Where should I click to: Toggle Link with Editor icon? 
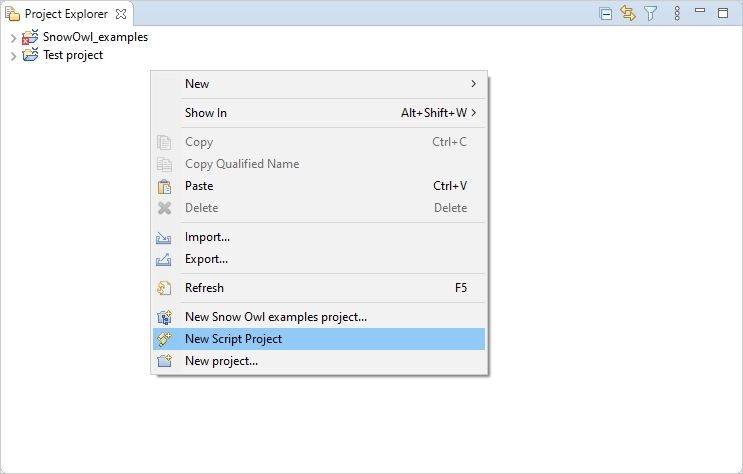pos(628,13)
